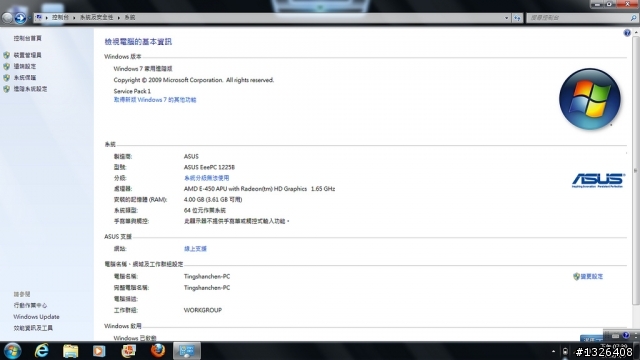The width and height of the screenshot is (640, 360).
Task: Click the power/battery tray icon
Action: 565,351
